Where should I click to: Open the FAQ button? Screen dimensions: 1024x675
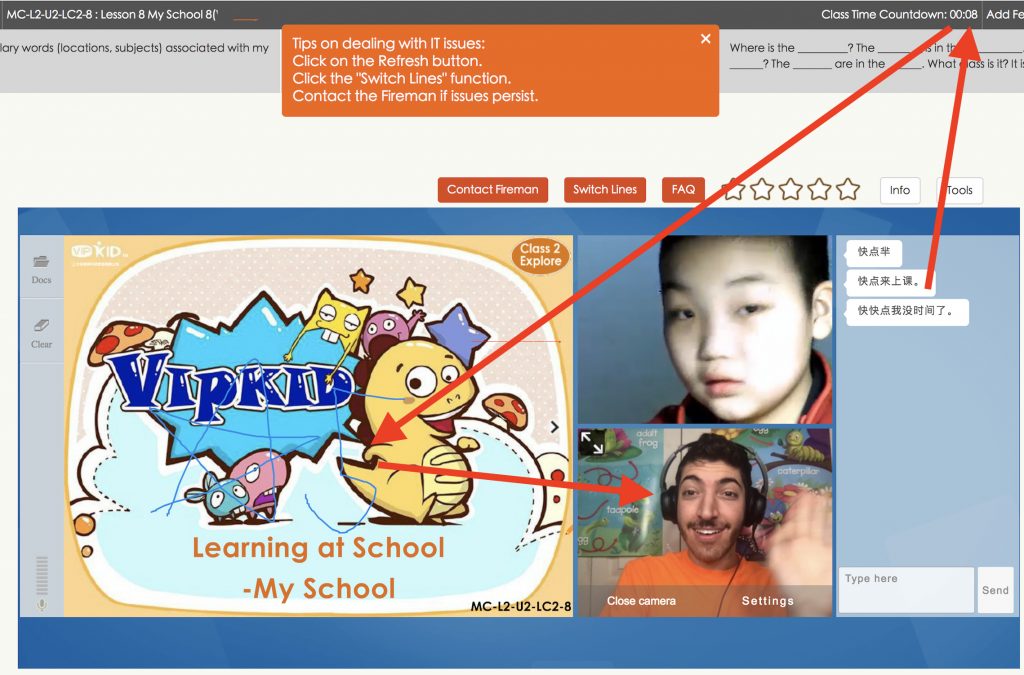click(x=683, y=190)
